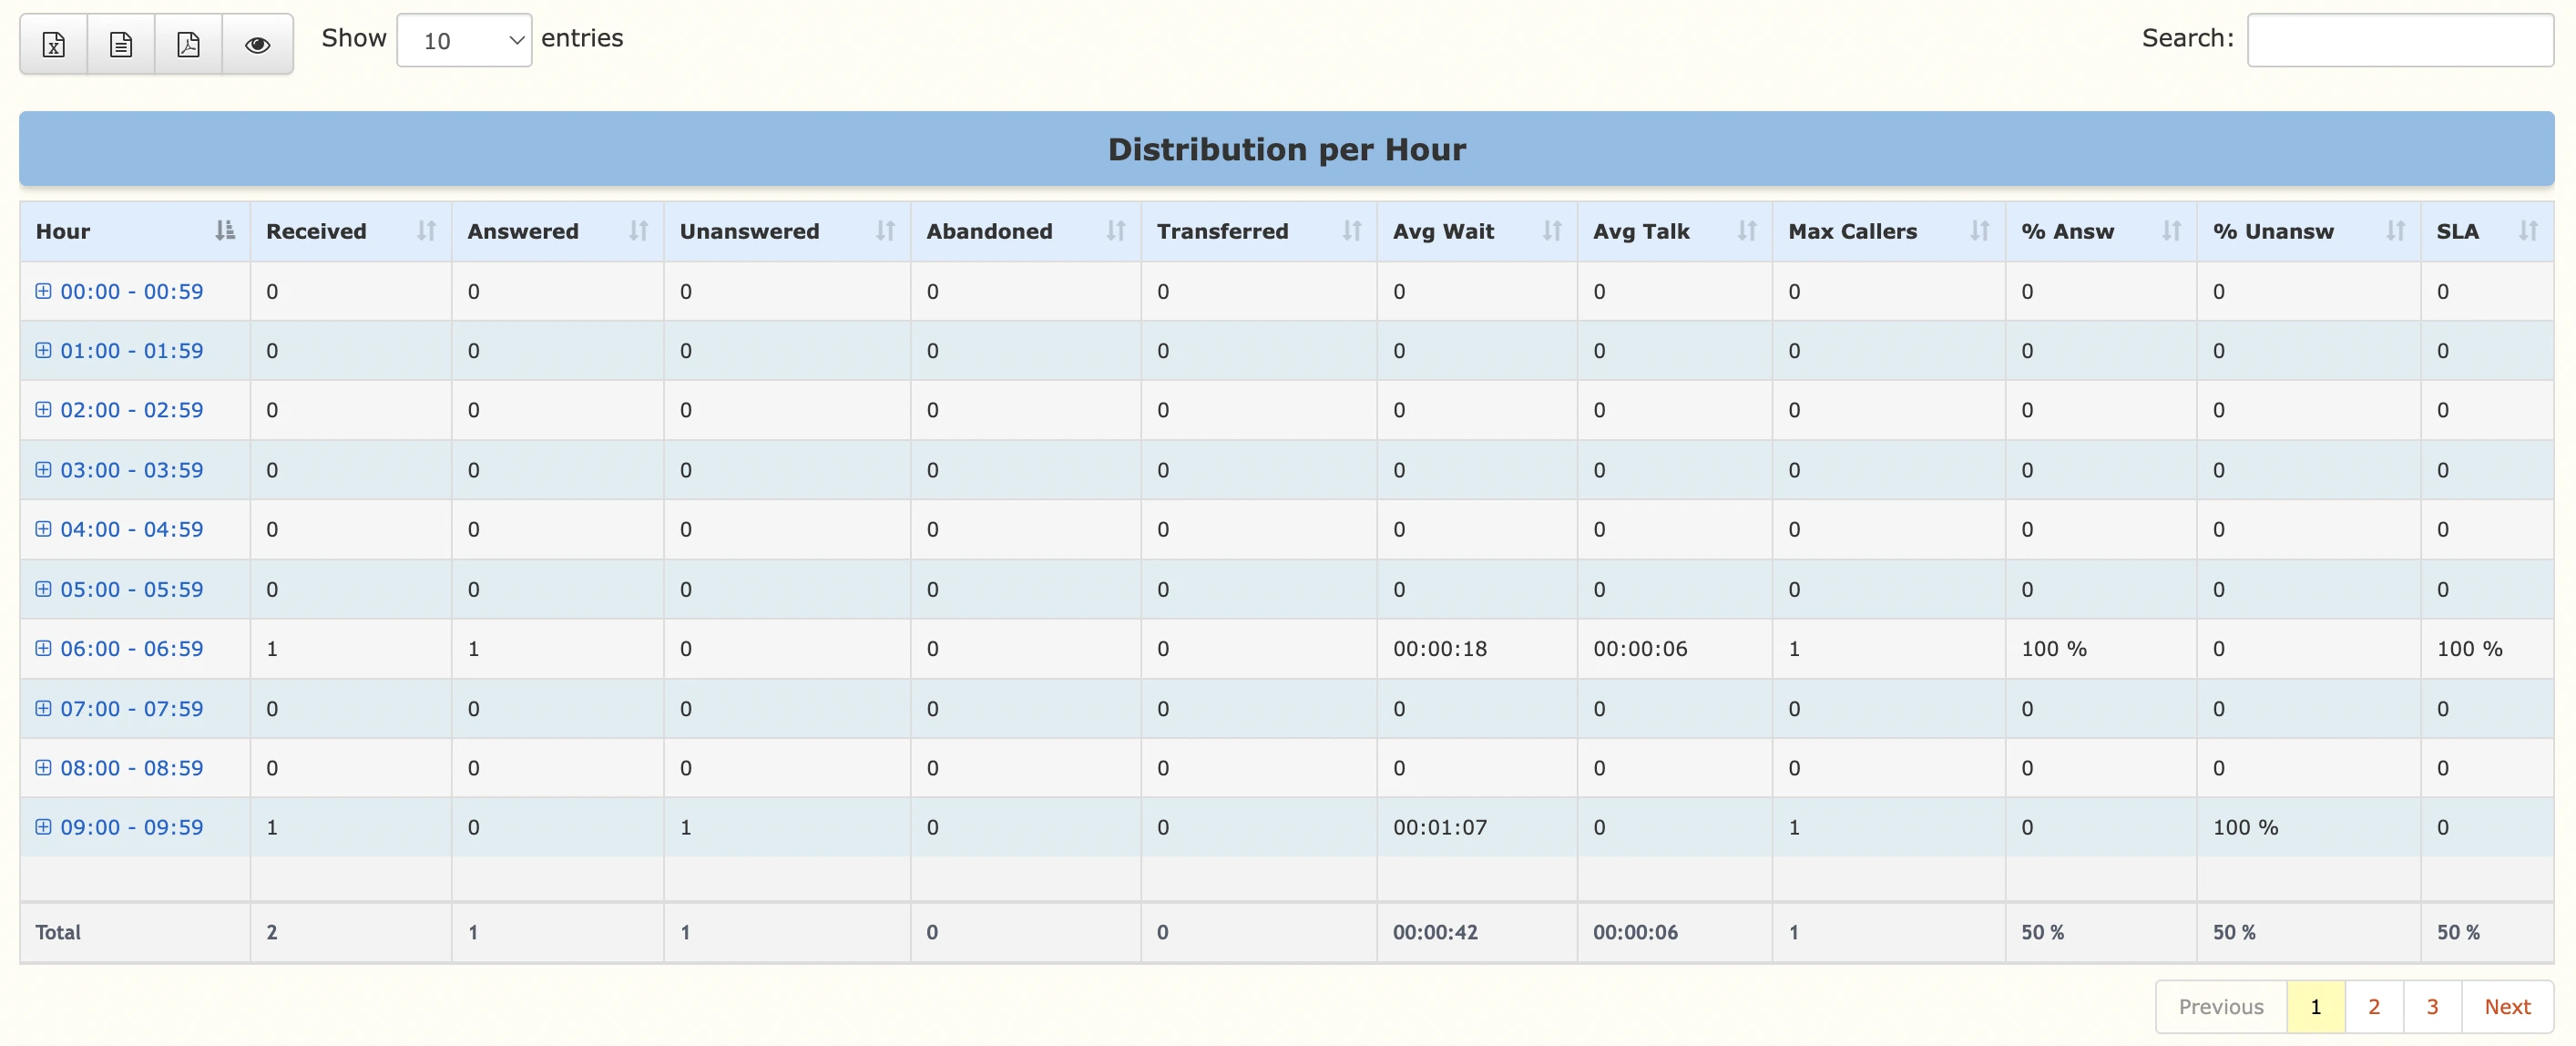
Task: Click the Next pagination button
Action: (x=2508, y=1006)
